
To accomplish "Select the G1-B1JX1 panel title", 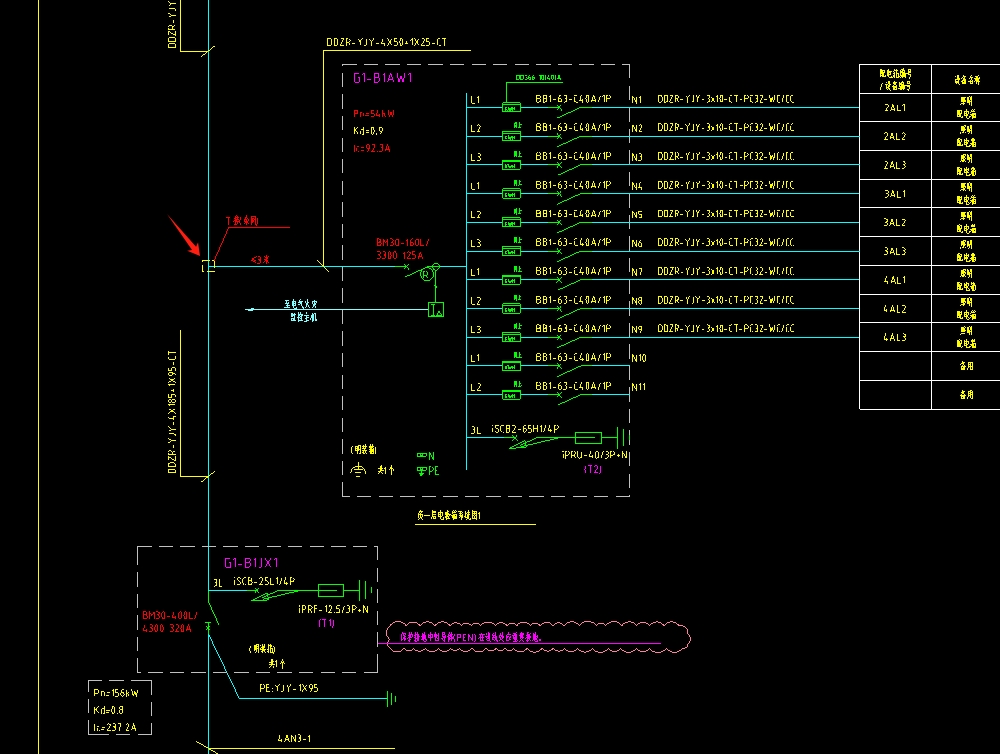I will (251, 563).
